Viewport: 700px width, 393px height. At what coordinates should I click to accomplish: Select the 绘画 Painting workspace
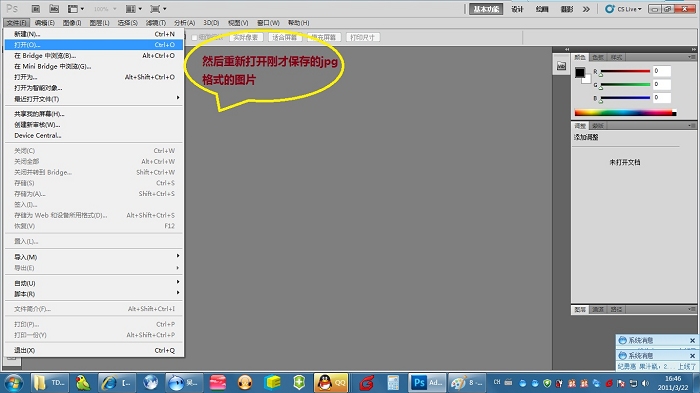(x=542, y=9)
